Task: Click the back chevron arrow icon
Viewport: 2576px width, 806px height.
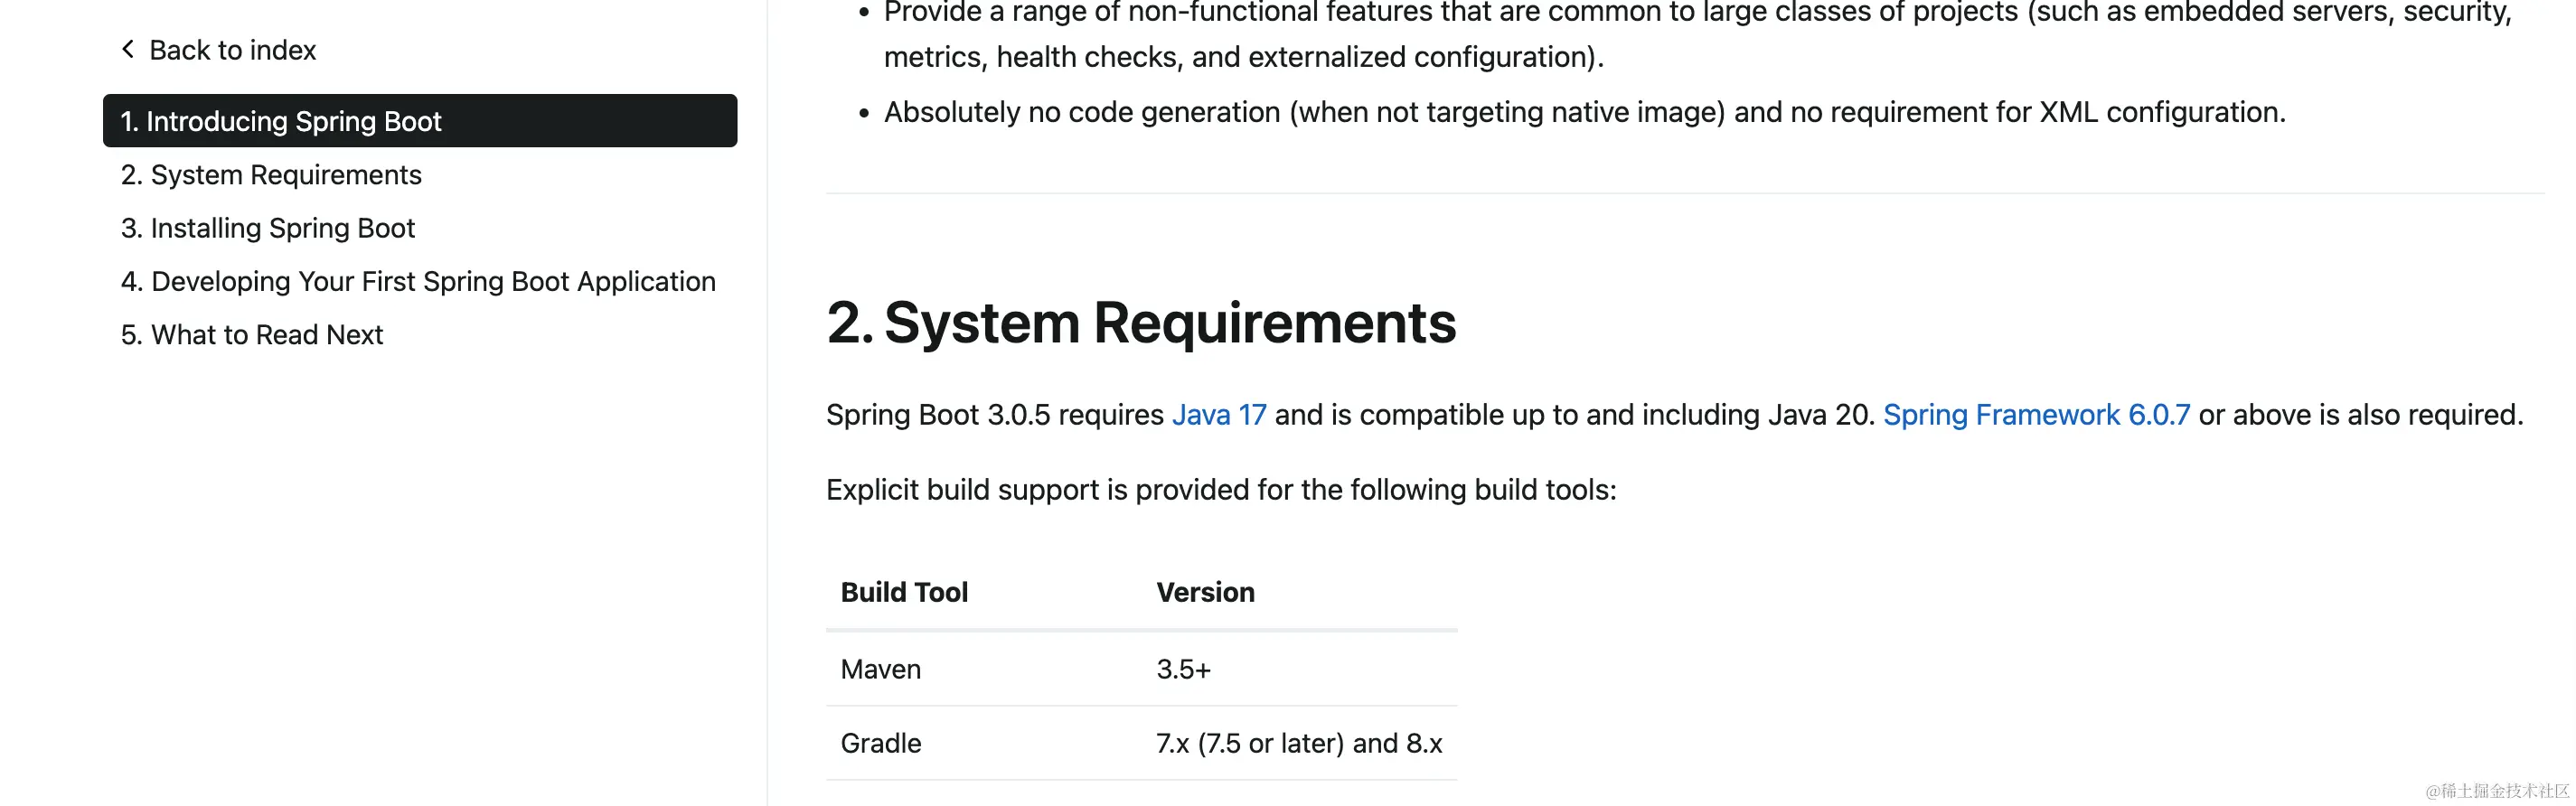Action: [128, 49]
